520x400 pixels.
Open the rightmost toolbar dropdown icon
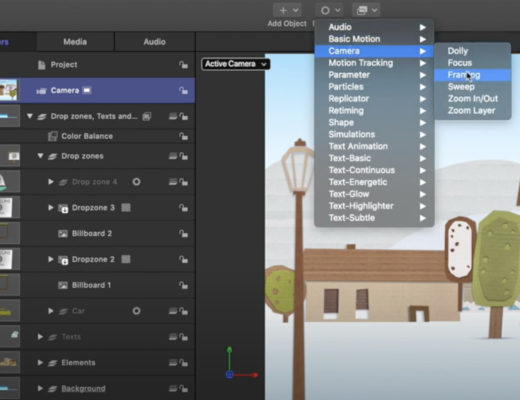coord(366,10)
